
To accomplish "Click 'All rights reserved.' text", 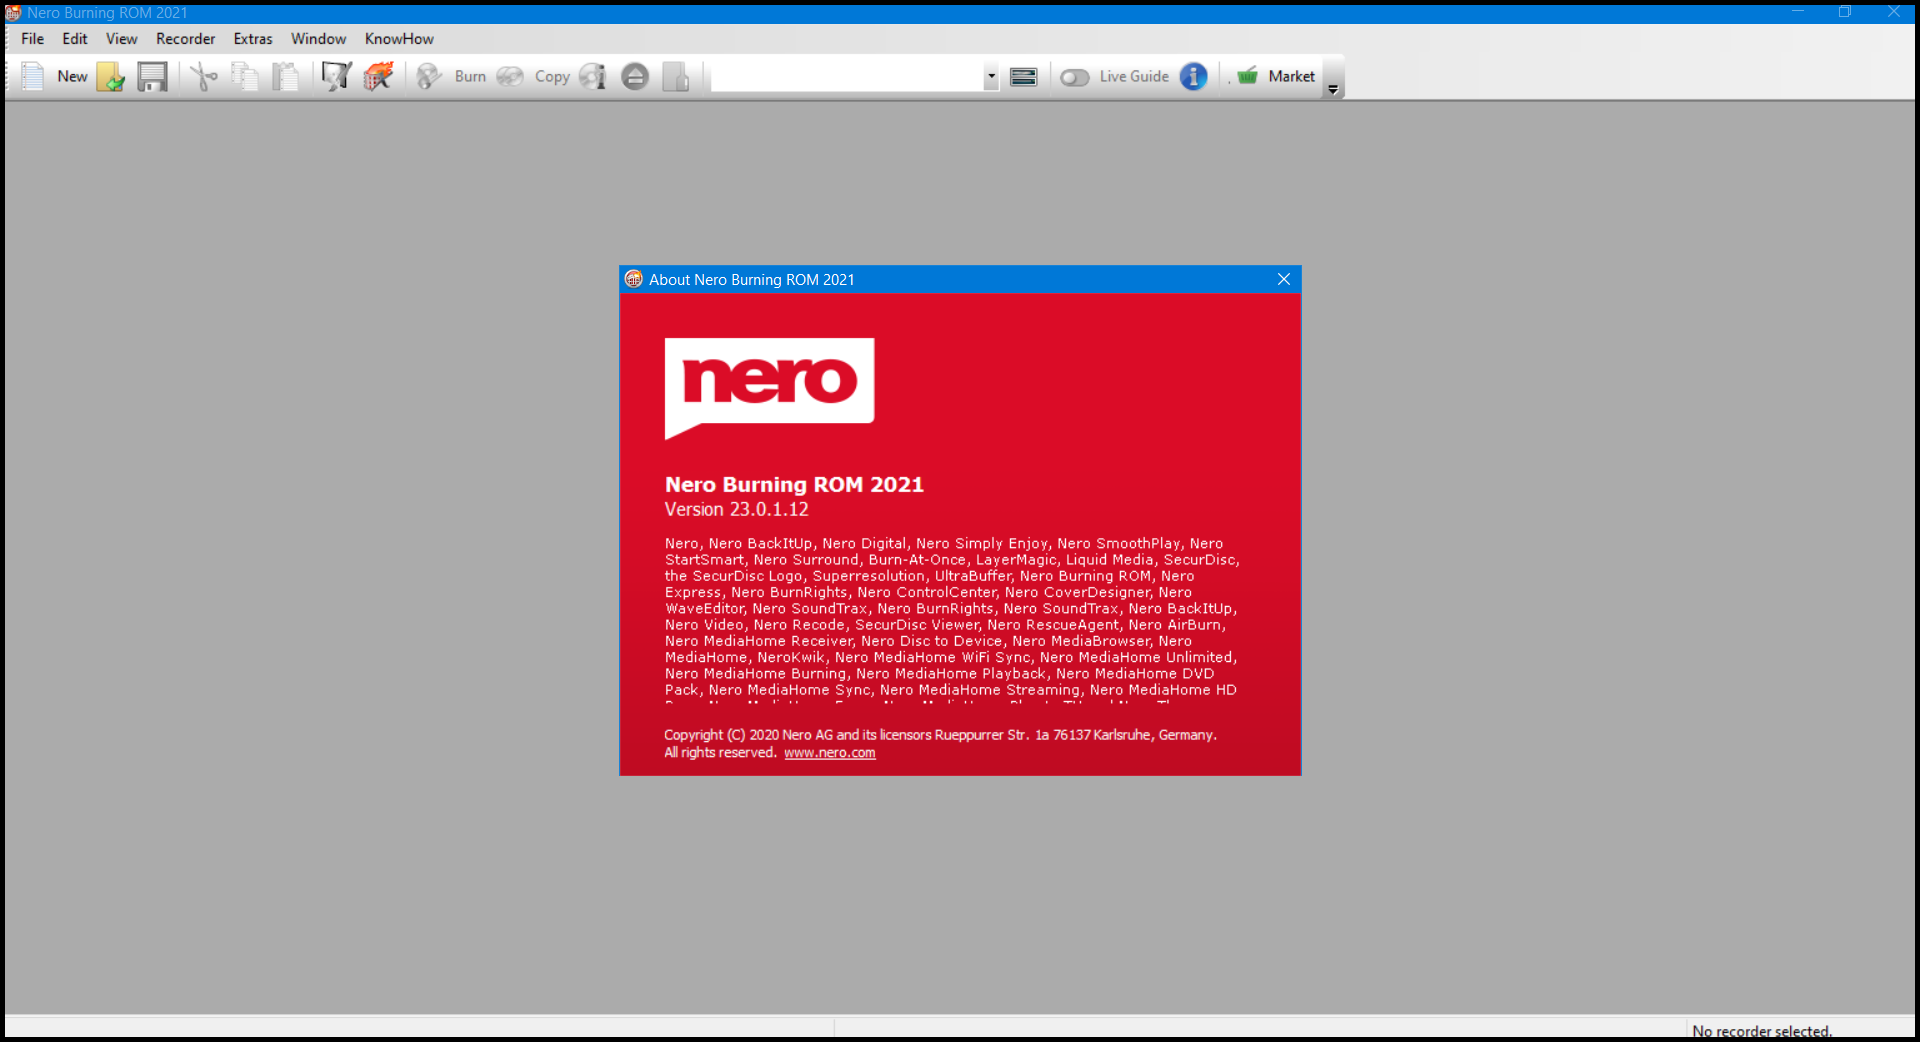I will click(x=720, y=753).
